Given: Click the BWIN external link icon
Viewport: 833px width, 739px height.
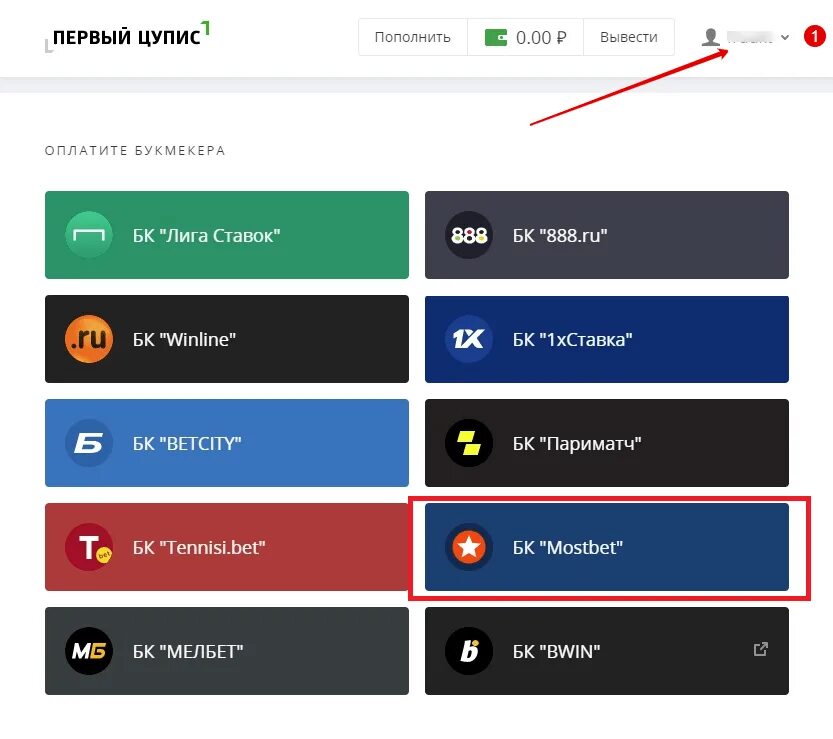Looking at the screenshot, I should point(761,649).
